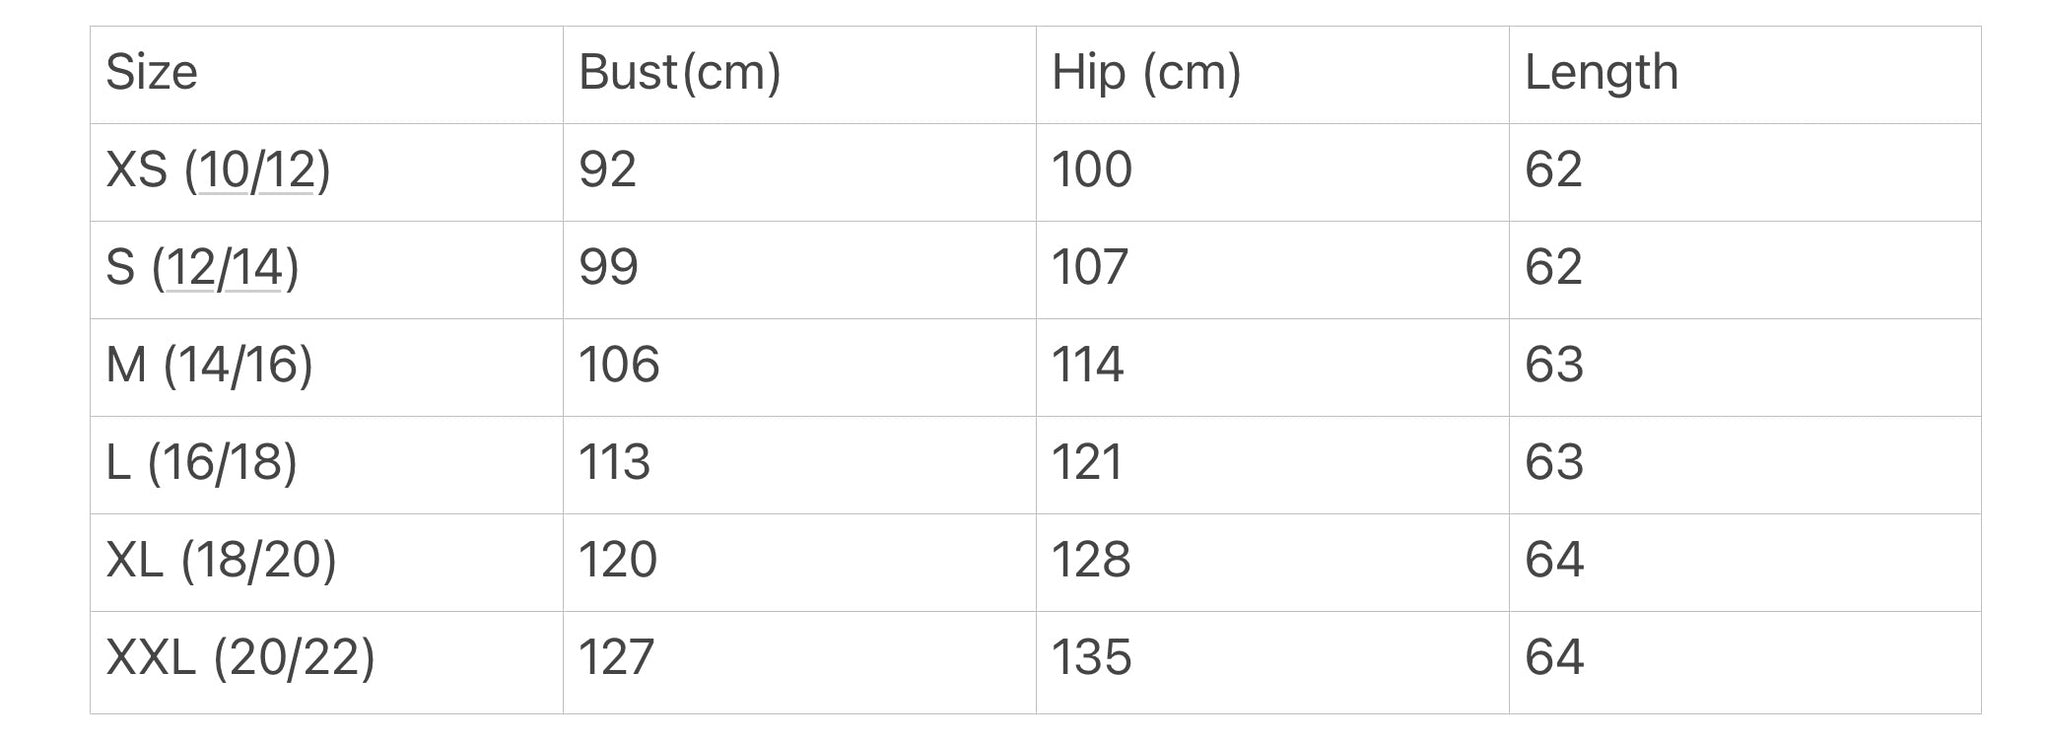The height and width of the screenshot is (741, 2048).
Task: Click bust measurement 113
Action: coord(800,465)
